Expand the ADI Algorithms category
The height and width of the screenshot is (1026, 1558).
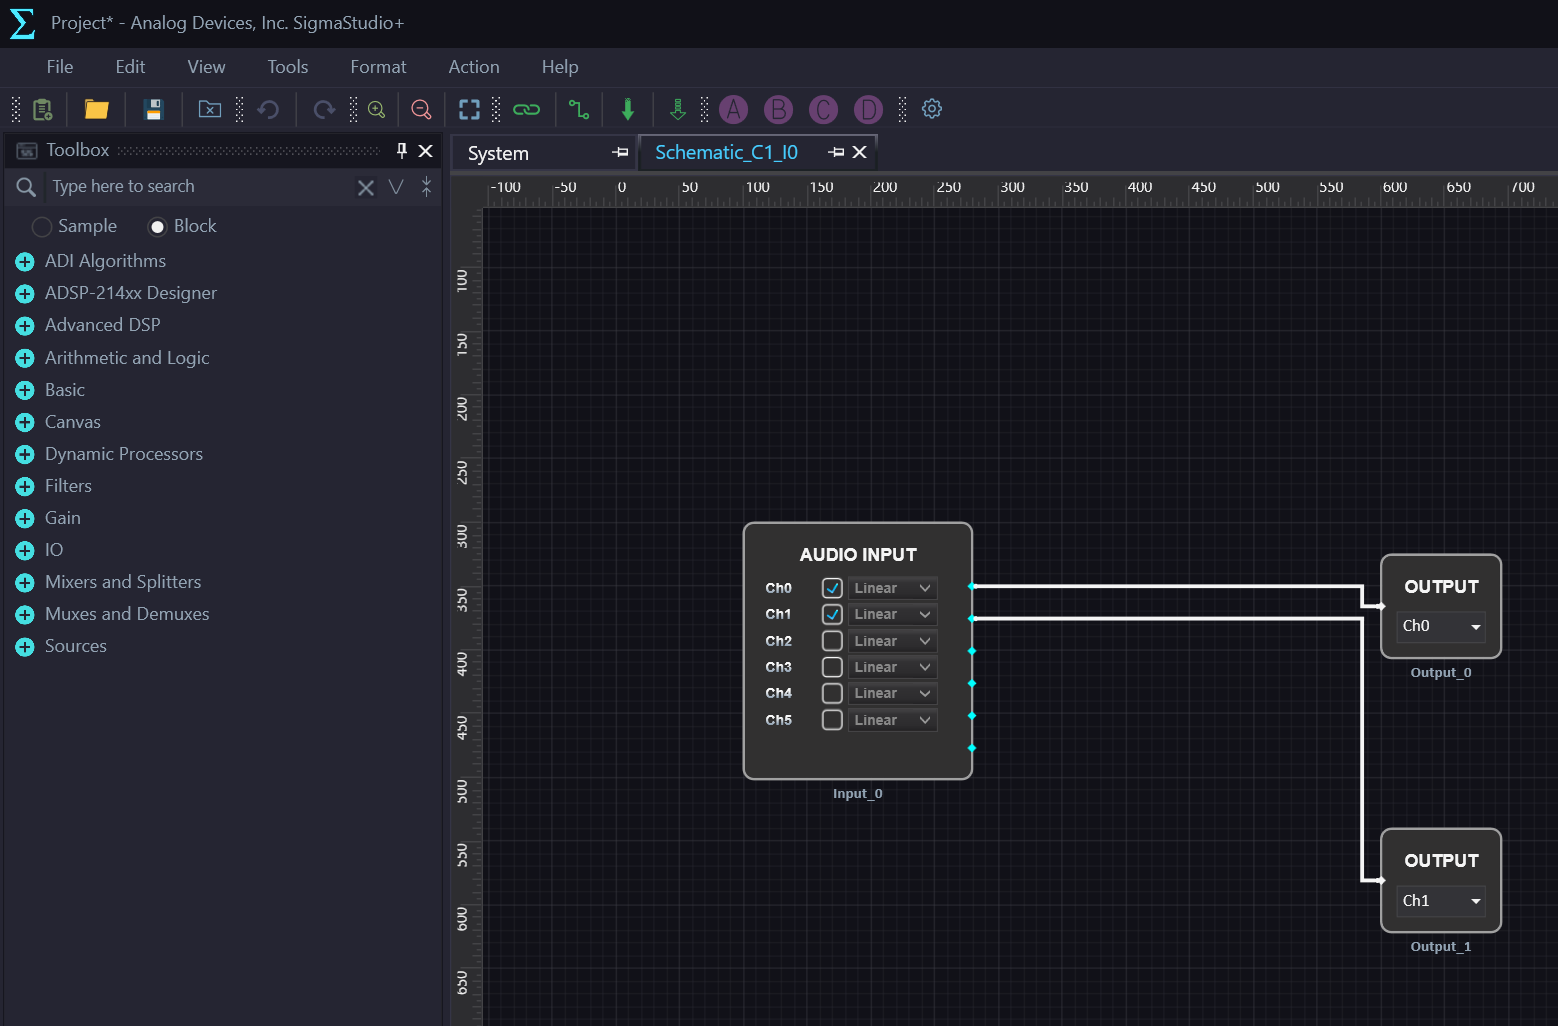[x=25, y=262]
